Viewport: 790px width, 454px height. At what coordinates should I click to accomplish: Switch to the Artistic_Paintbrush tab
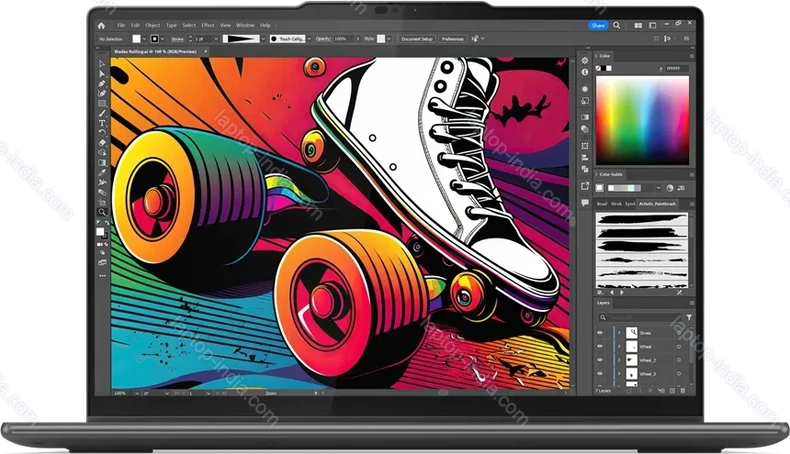(658, 203)
